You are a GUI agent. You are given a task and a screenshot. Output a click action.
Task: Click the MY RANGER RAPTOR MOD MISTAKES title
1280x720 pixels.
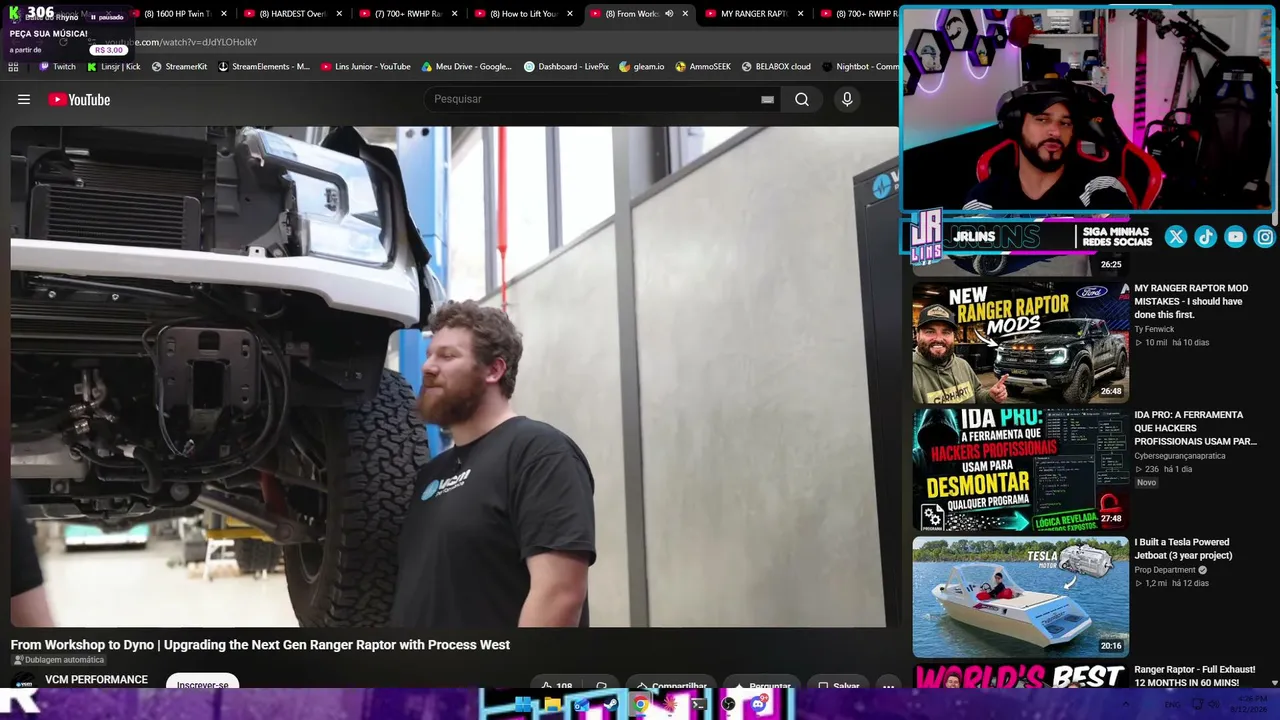click(x=1191, y=301)
